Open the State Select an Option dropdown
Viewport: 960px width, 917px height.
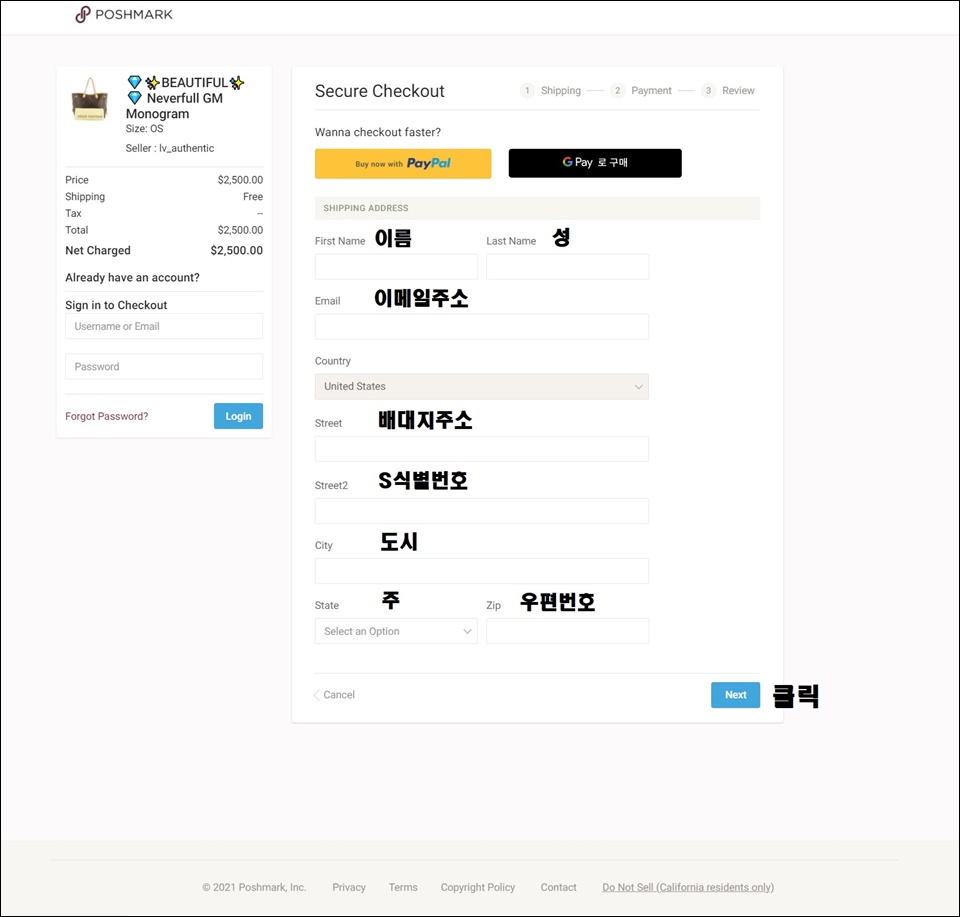pyautogui.click(x=396, y=631)
